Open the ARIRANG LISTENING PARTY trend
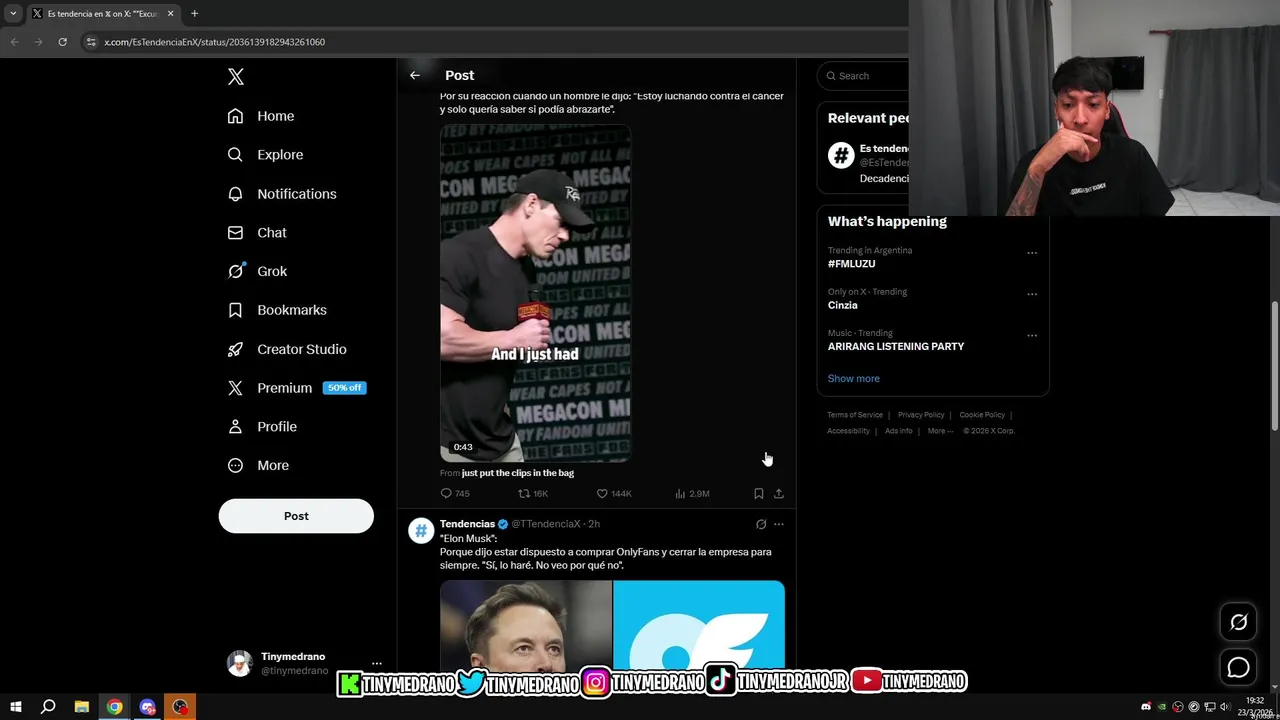This screenshot has width=1280, height=720. (x=896, y=346)
